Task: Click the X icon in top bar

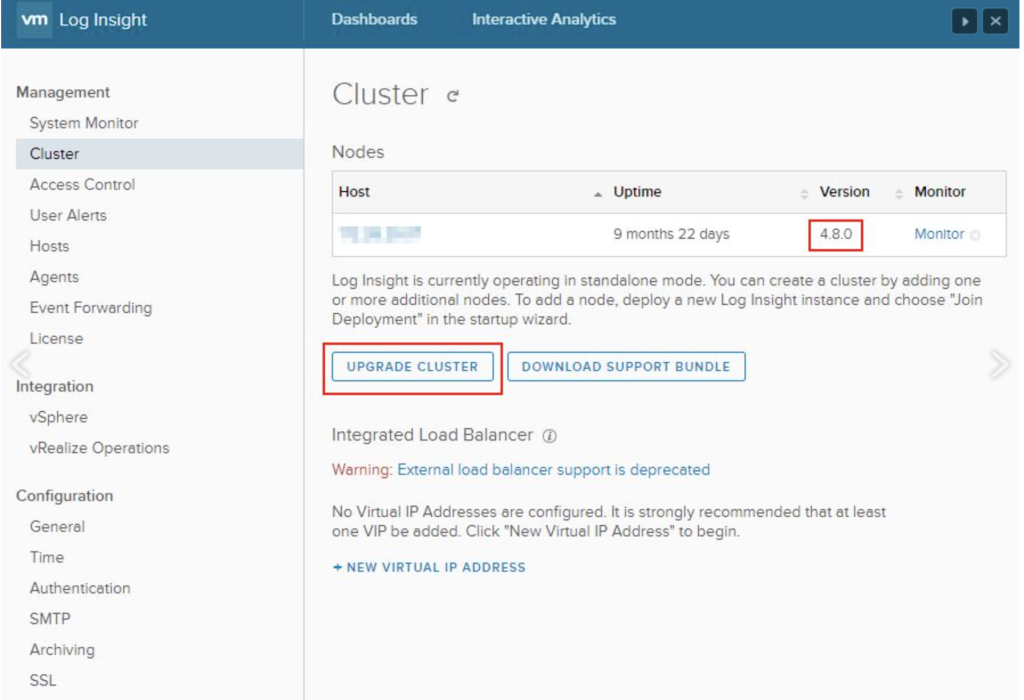Action: [994, 21]
